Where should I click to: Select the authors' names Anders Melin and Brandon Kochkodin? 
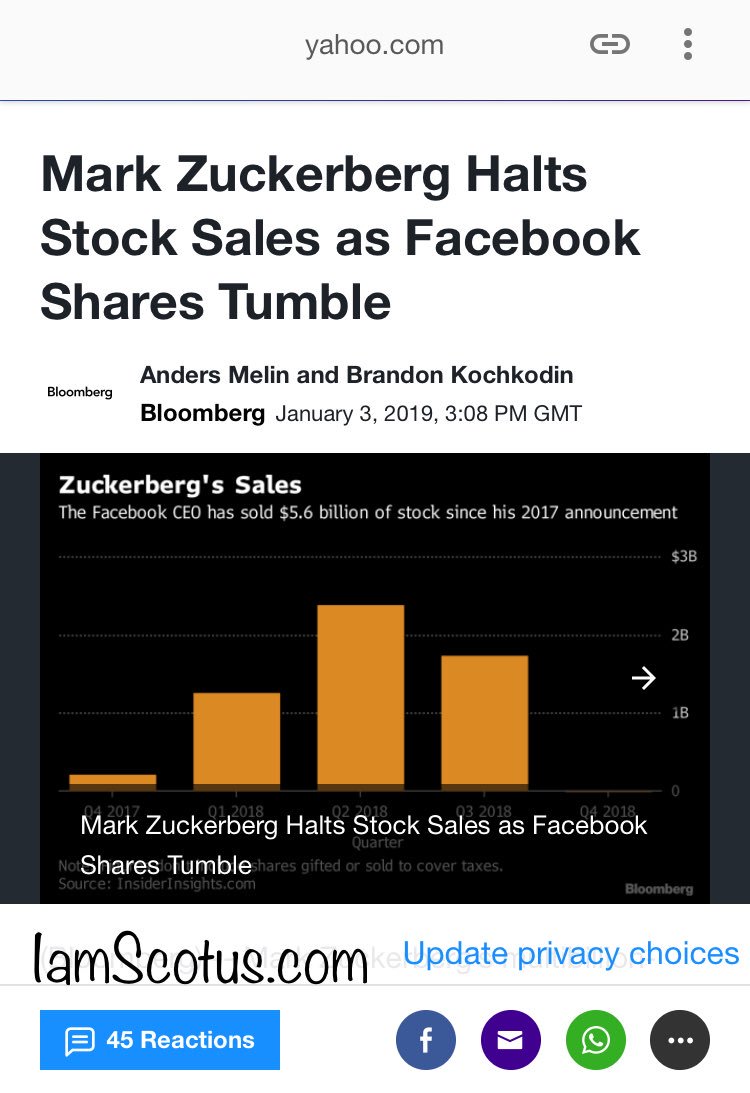coord(357,375)
